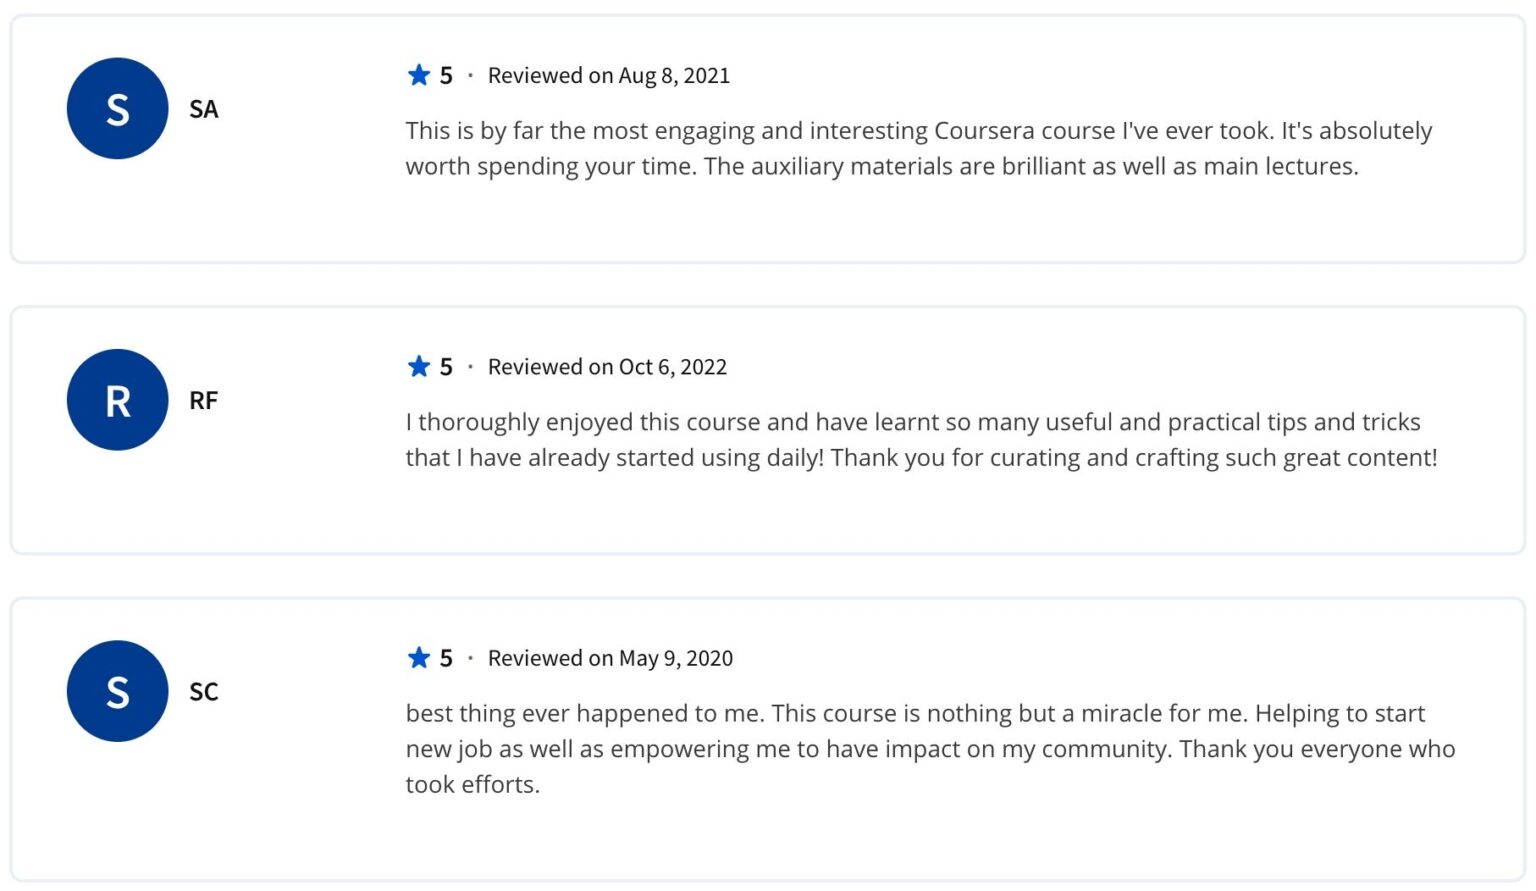Click the star icon in SA's review
The width and height of the screenshot is (1536, 891).
coord(419,75)
